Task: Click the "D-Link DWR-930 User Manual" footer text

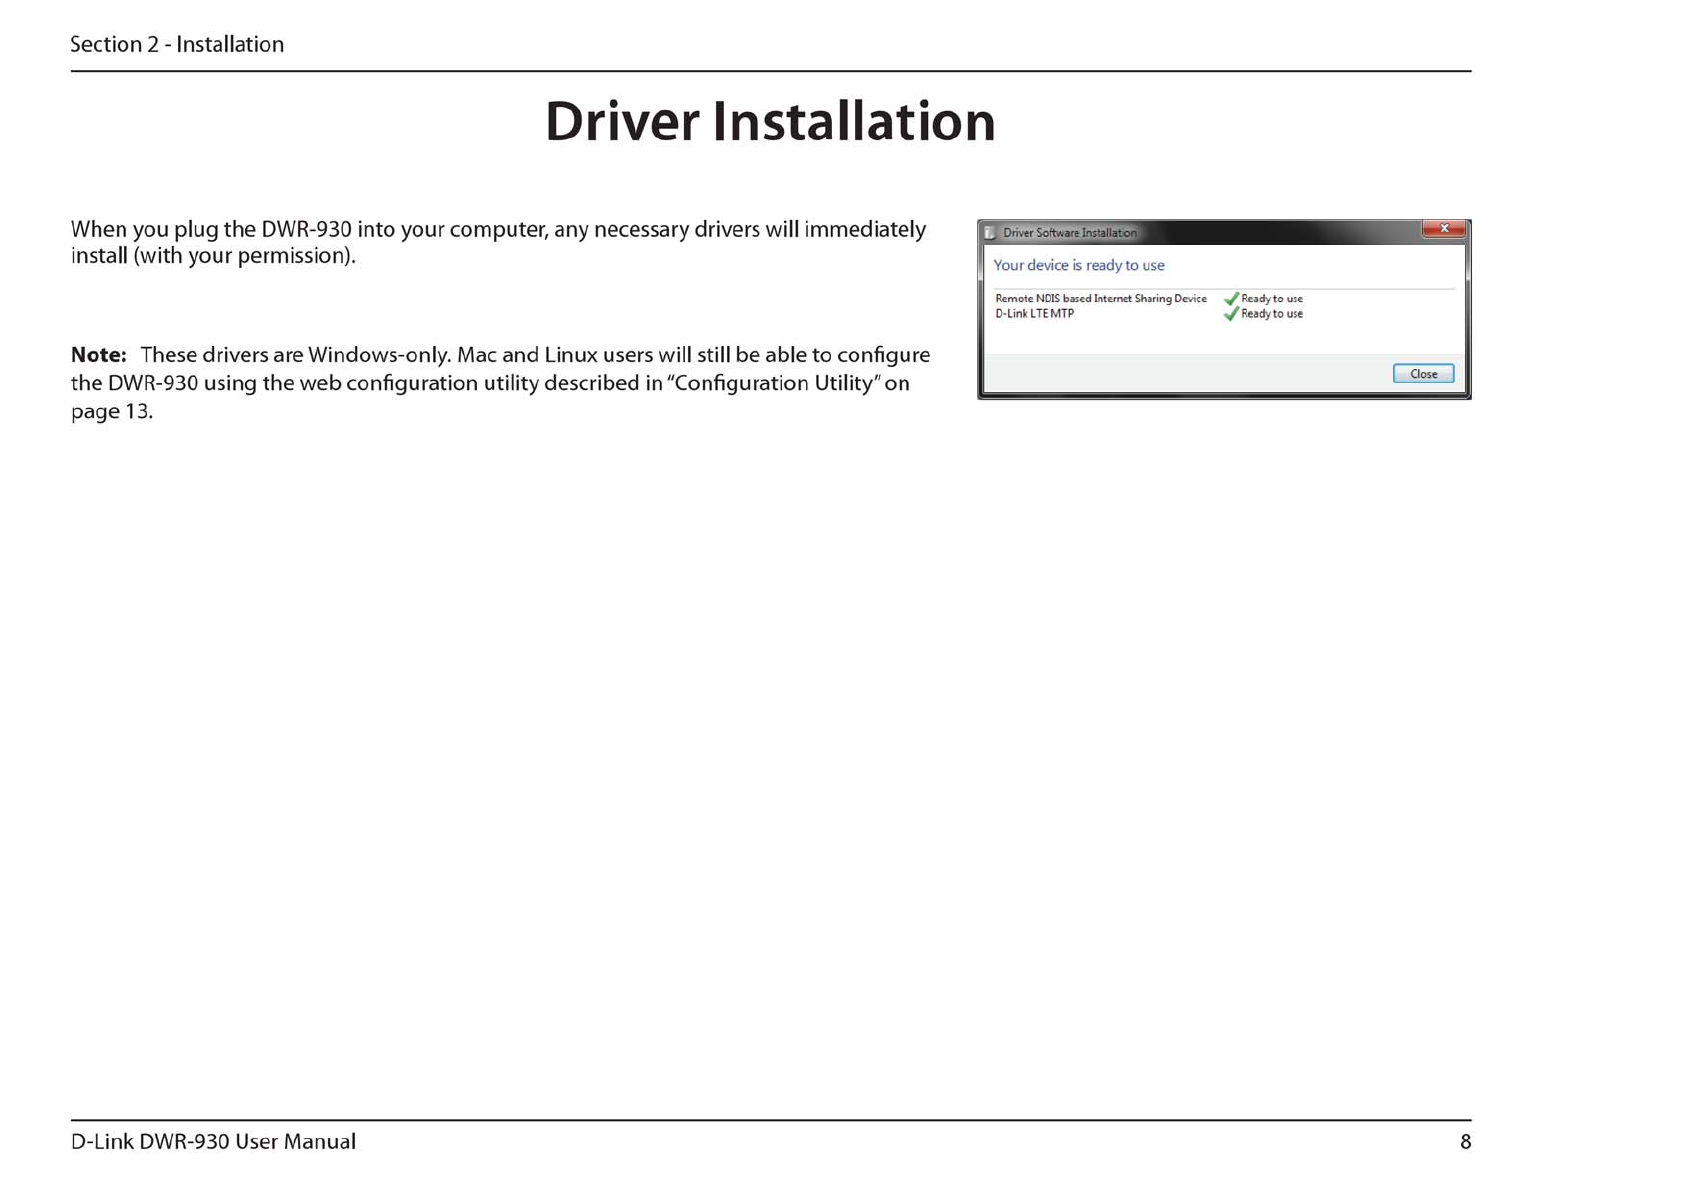Action: coord(213,1141)
